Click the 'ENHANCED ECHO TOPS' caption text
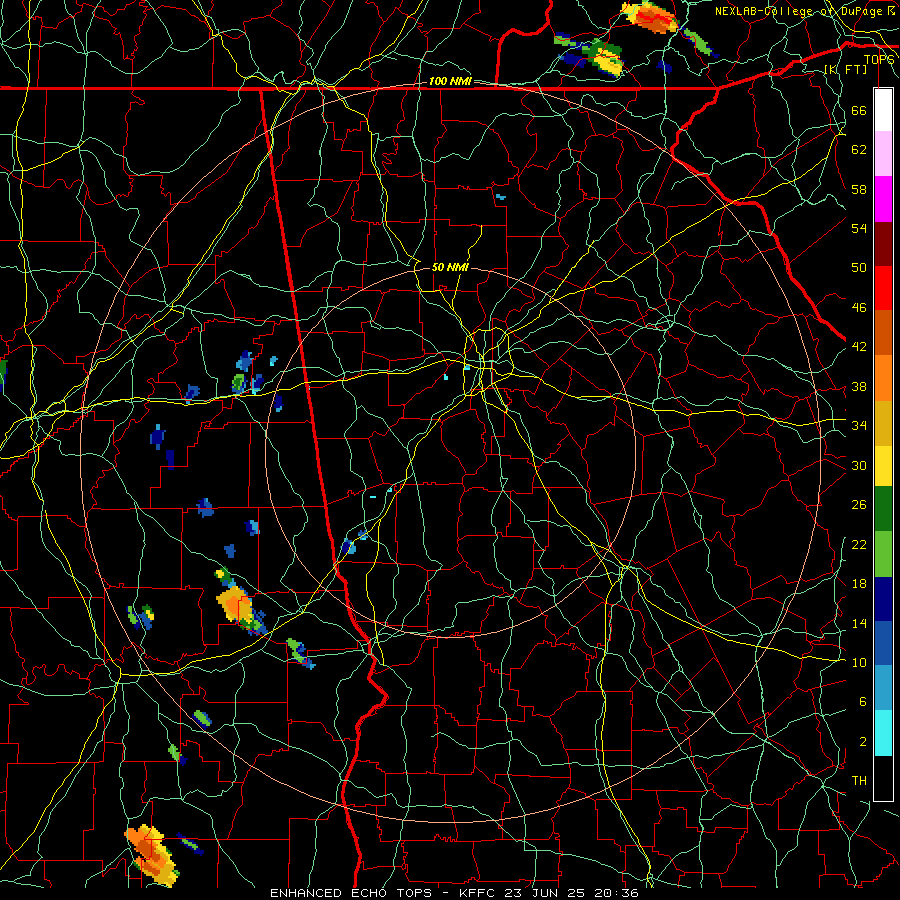 (351, 893)
